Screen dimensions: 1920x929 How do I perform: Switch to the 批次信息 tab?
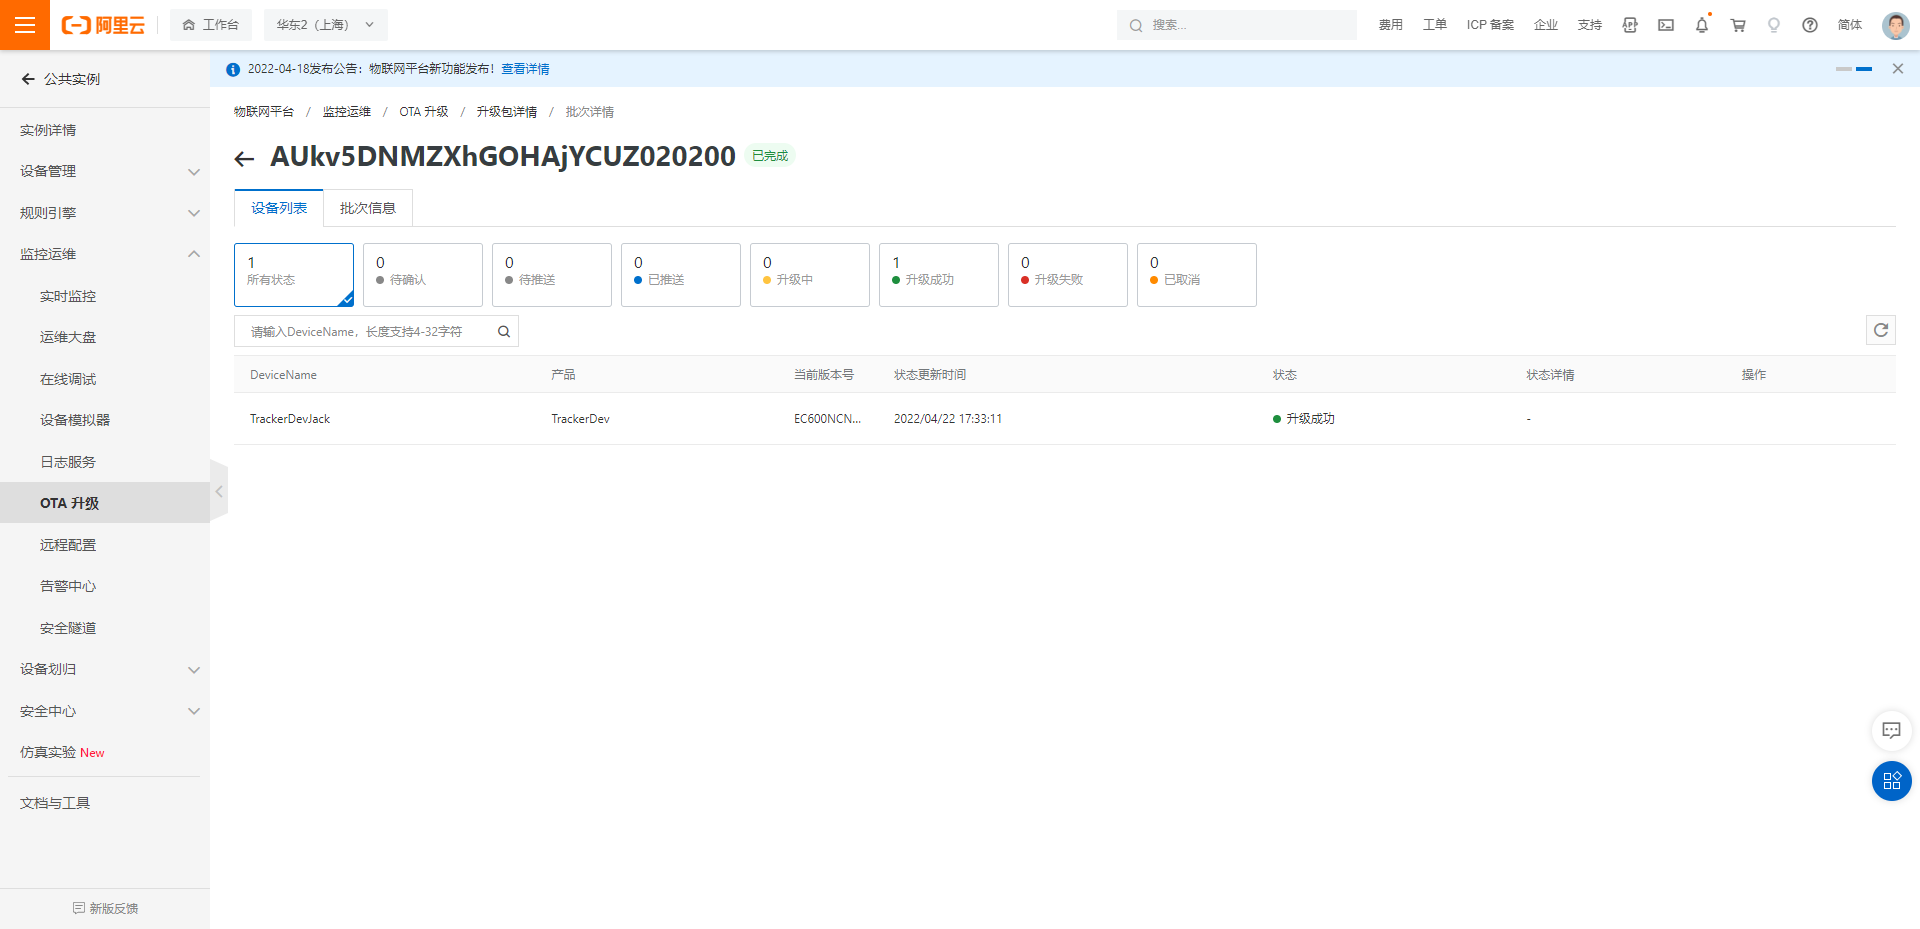(x=368, y=208)
